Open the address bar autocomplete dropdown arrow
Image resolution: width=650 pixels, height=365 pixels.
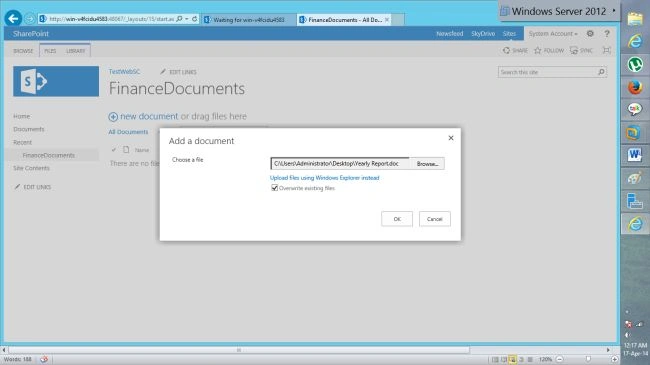tap(187, 19)
